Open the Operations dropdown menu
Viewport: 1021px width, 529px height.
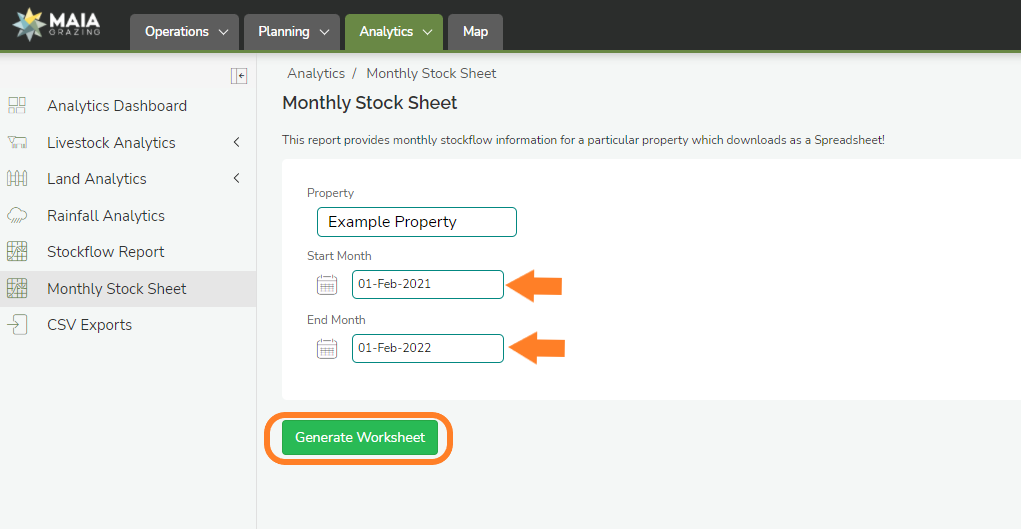coord(185,32)
